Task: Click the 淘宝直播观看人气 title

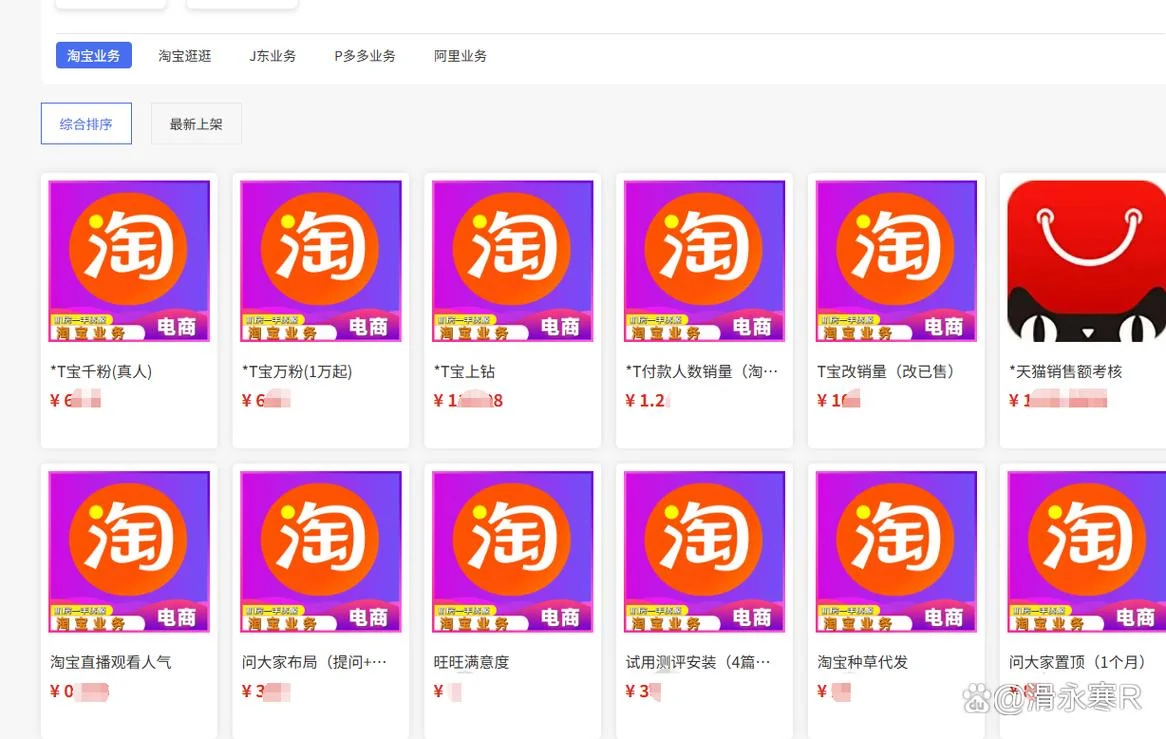Action: click(x=111, y=662)
